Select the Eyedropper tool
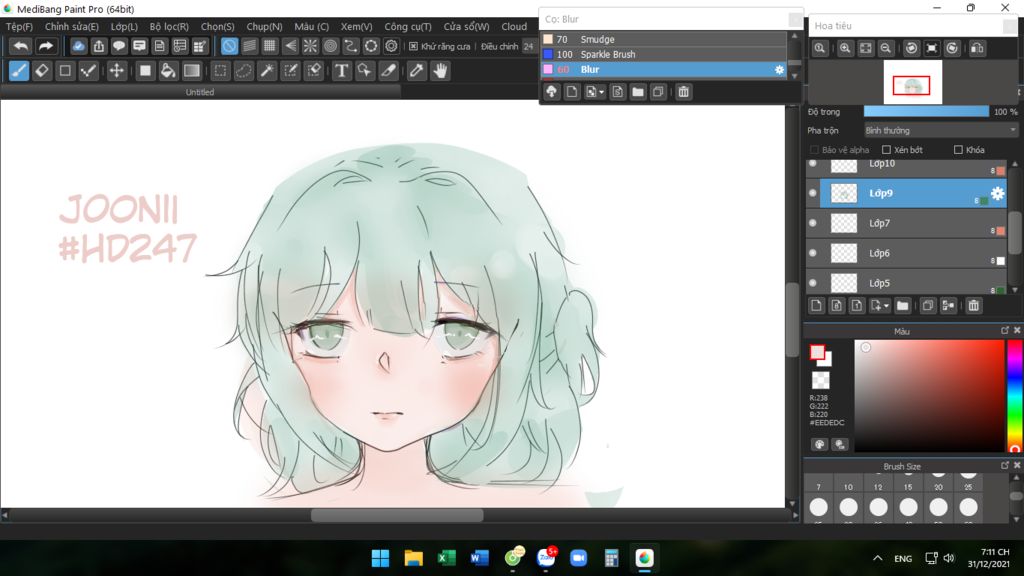This screenshot has width=1024, height=576. point(417,71)
